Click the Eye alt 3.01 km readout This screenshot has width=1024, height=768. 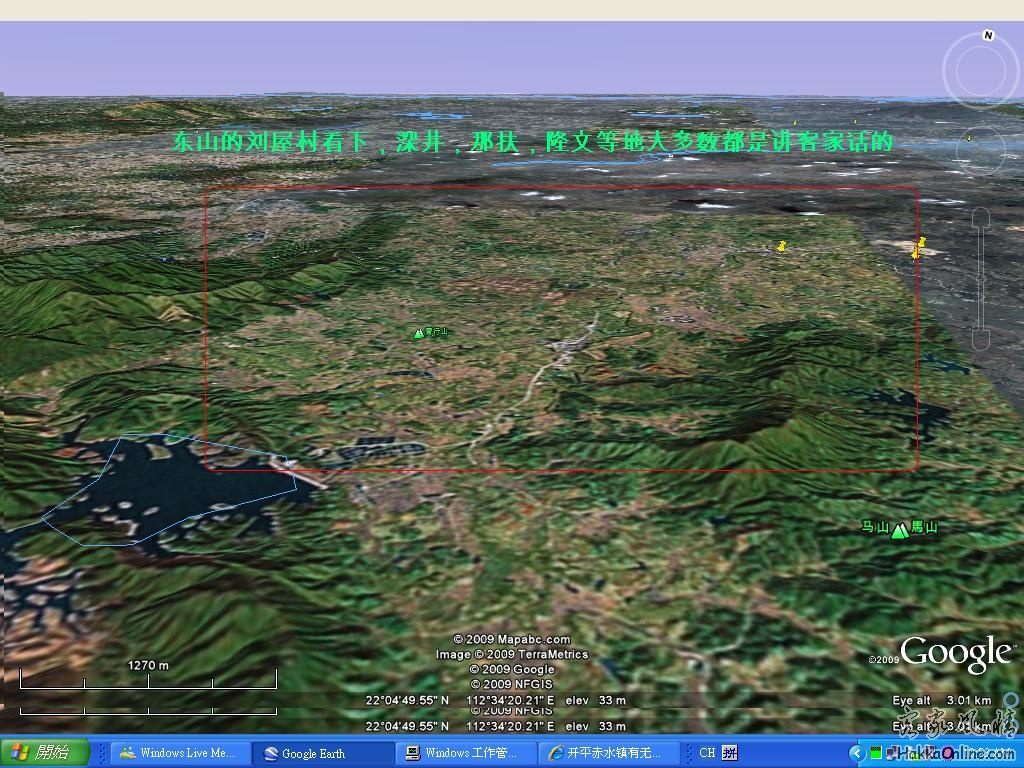tap(942, 701)
